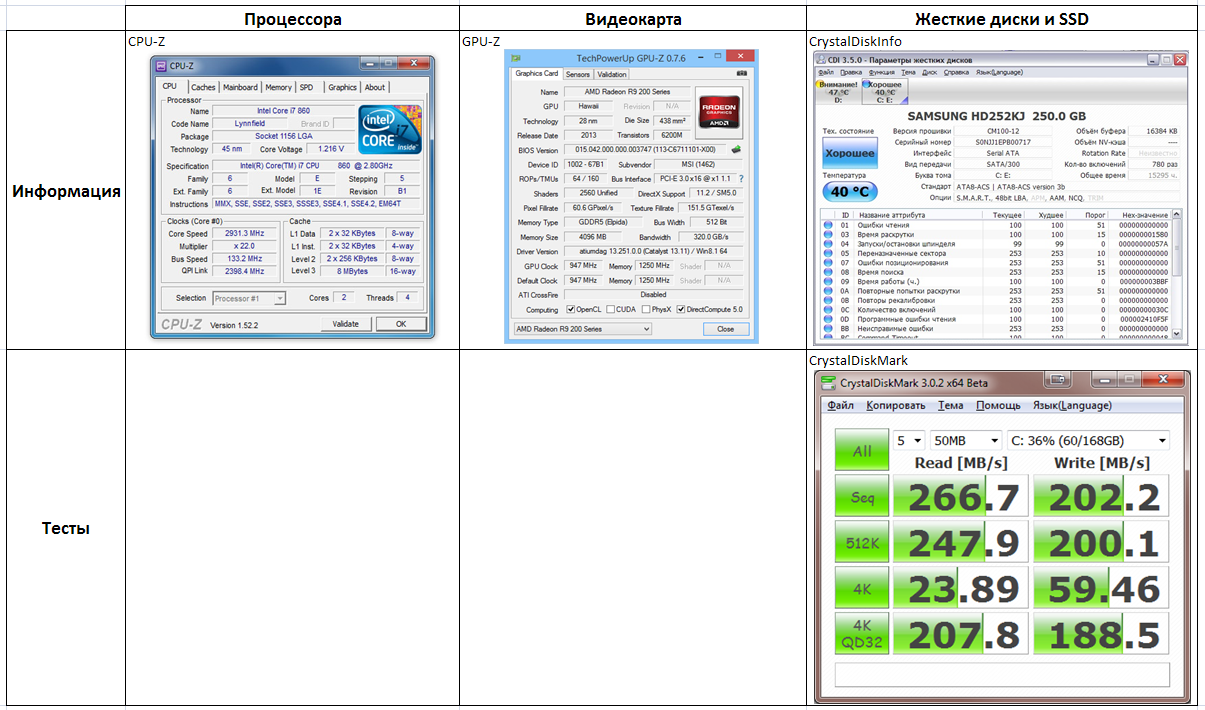Switch to the Sensors tab in GPU-Z
Image resolution: width=1205 pixels, height=710 pixels.
(578, 74)
